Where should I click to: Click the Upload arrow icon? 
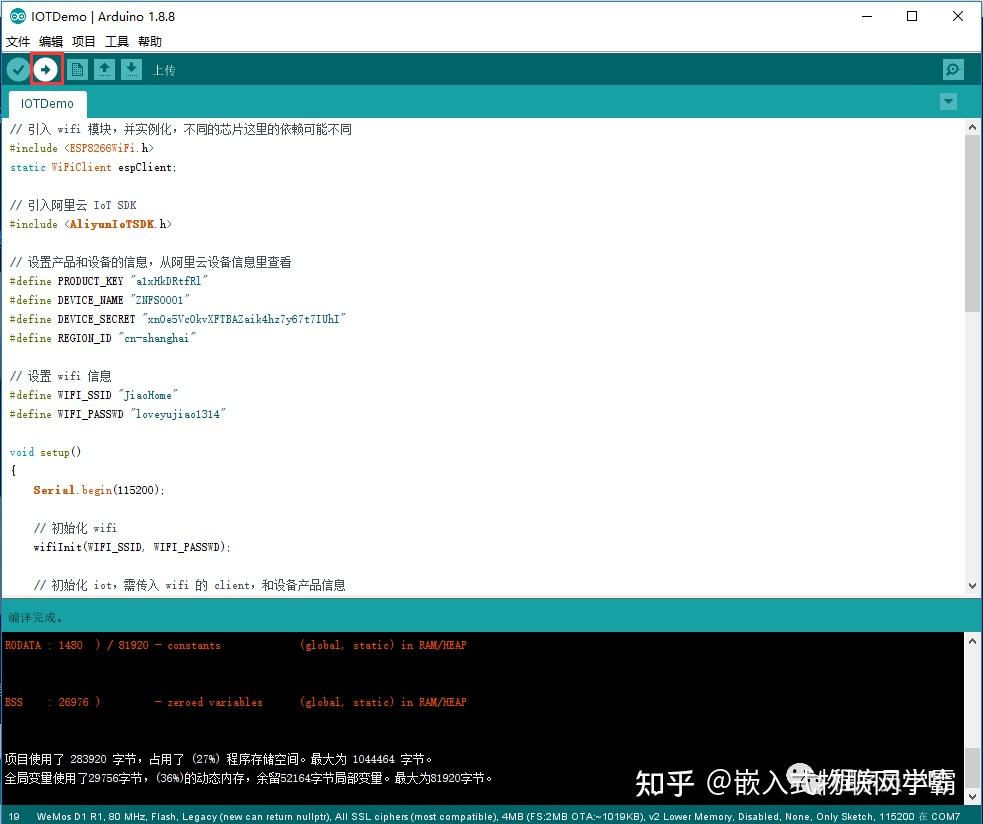click(46, 69)
